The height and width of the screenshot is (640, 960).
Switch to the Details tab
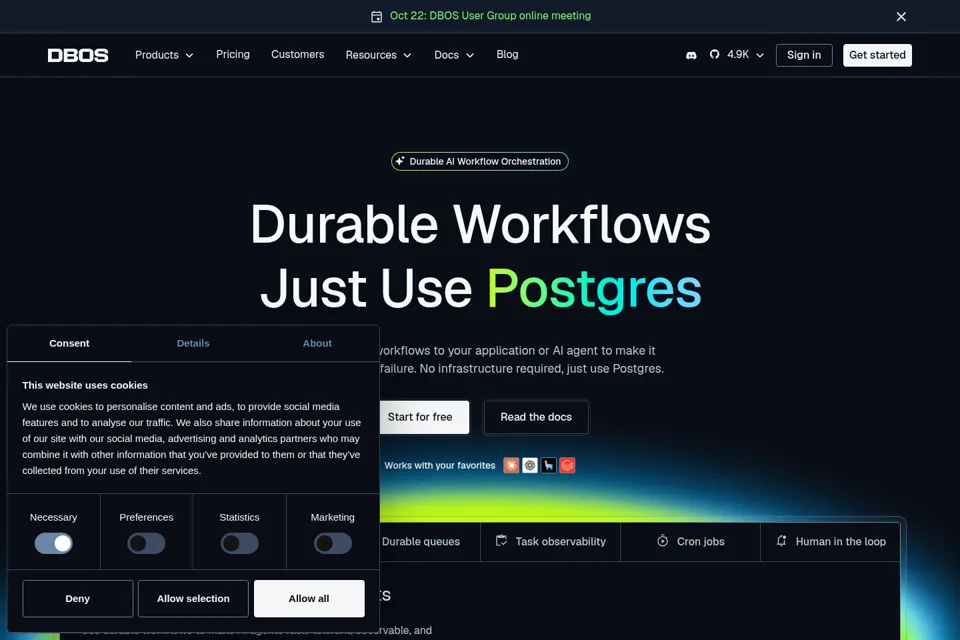(x=193, y=344)
